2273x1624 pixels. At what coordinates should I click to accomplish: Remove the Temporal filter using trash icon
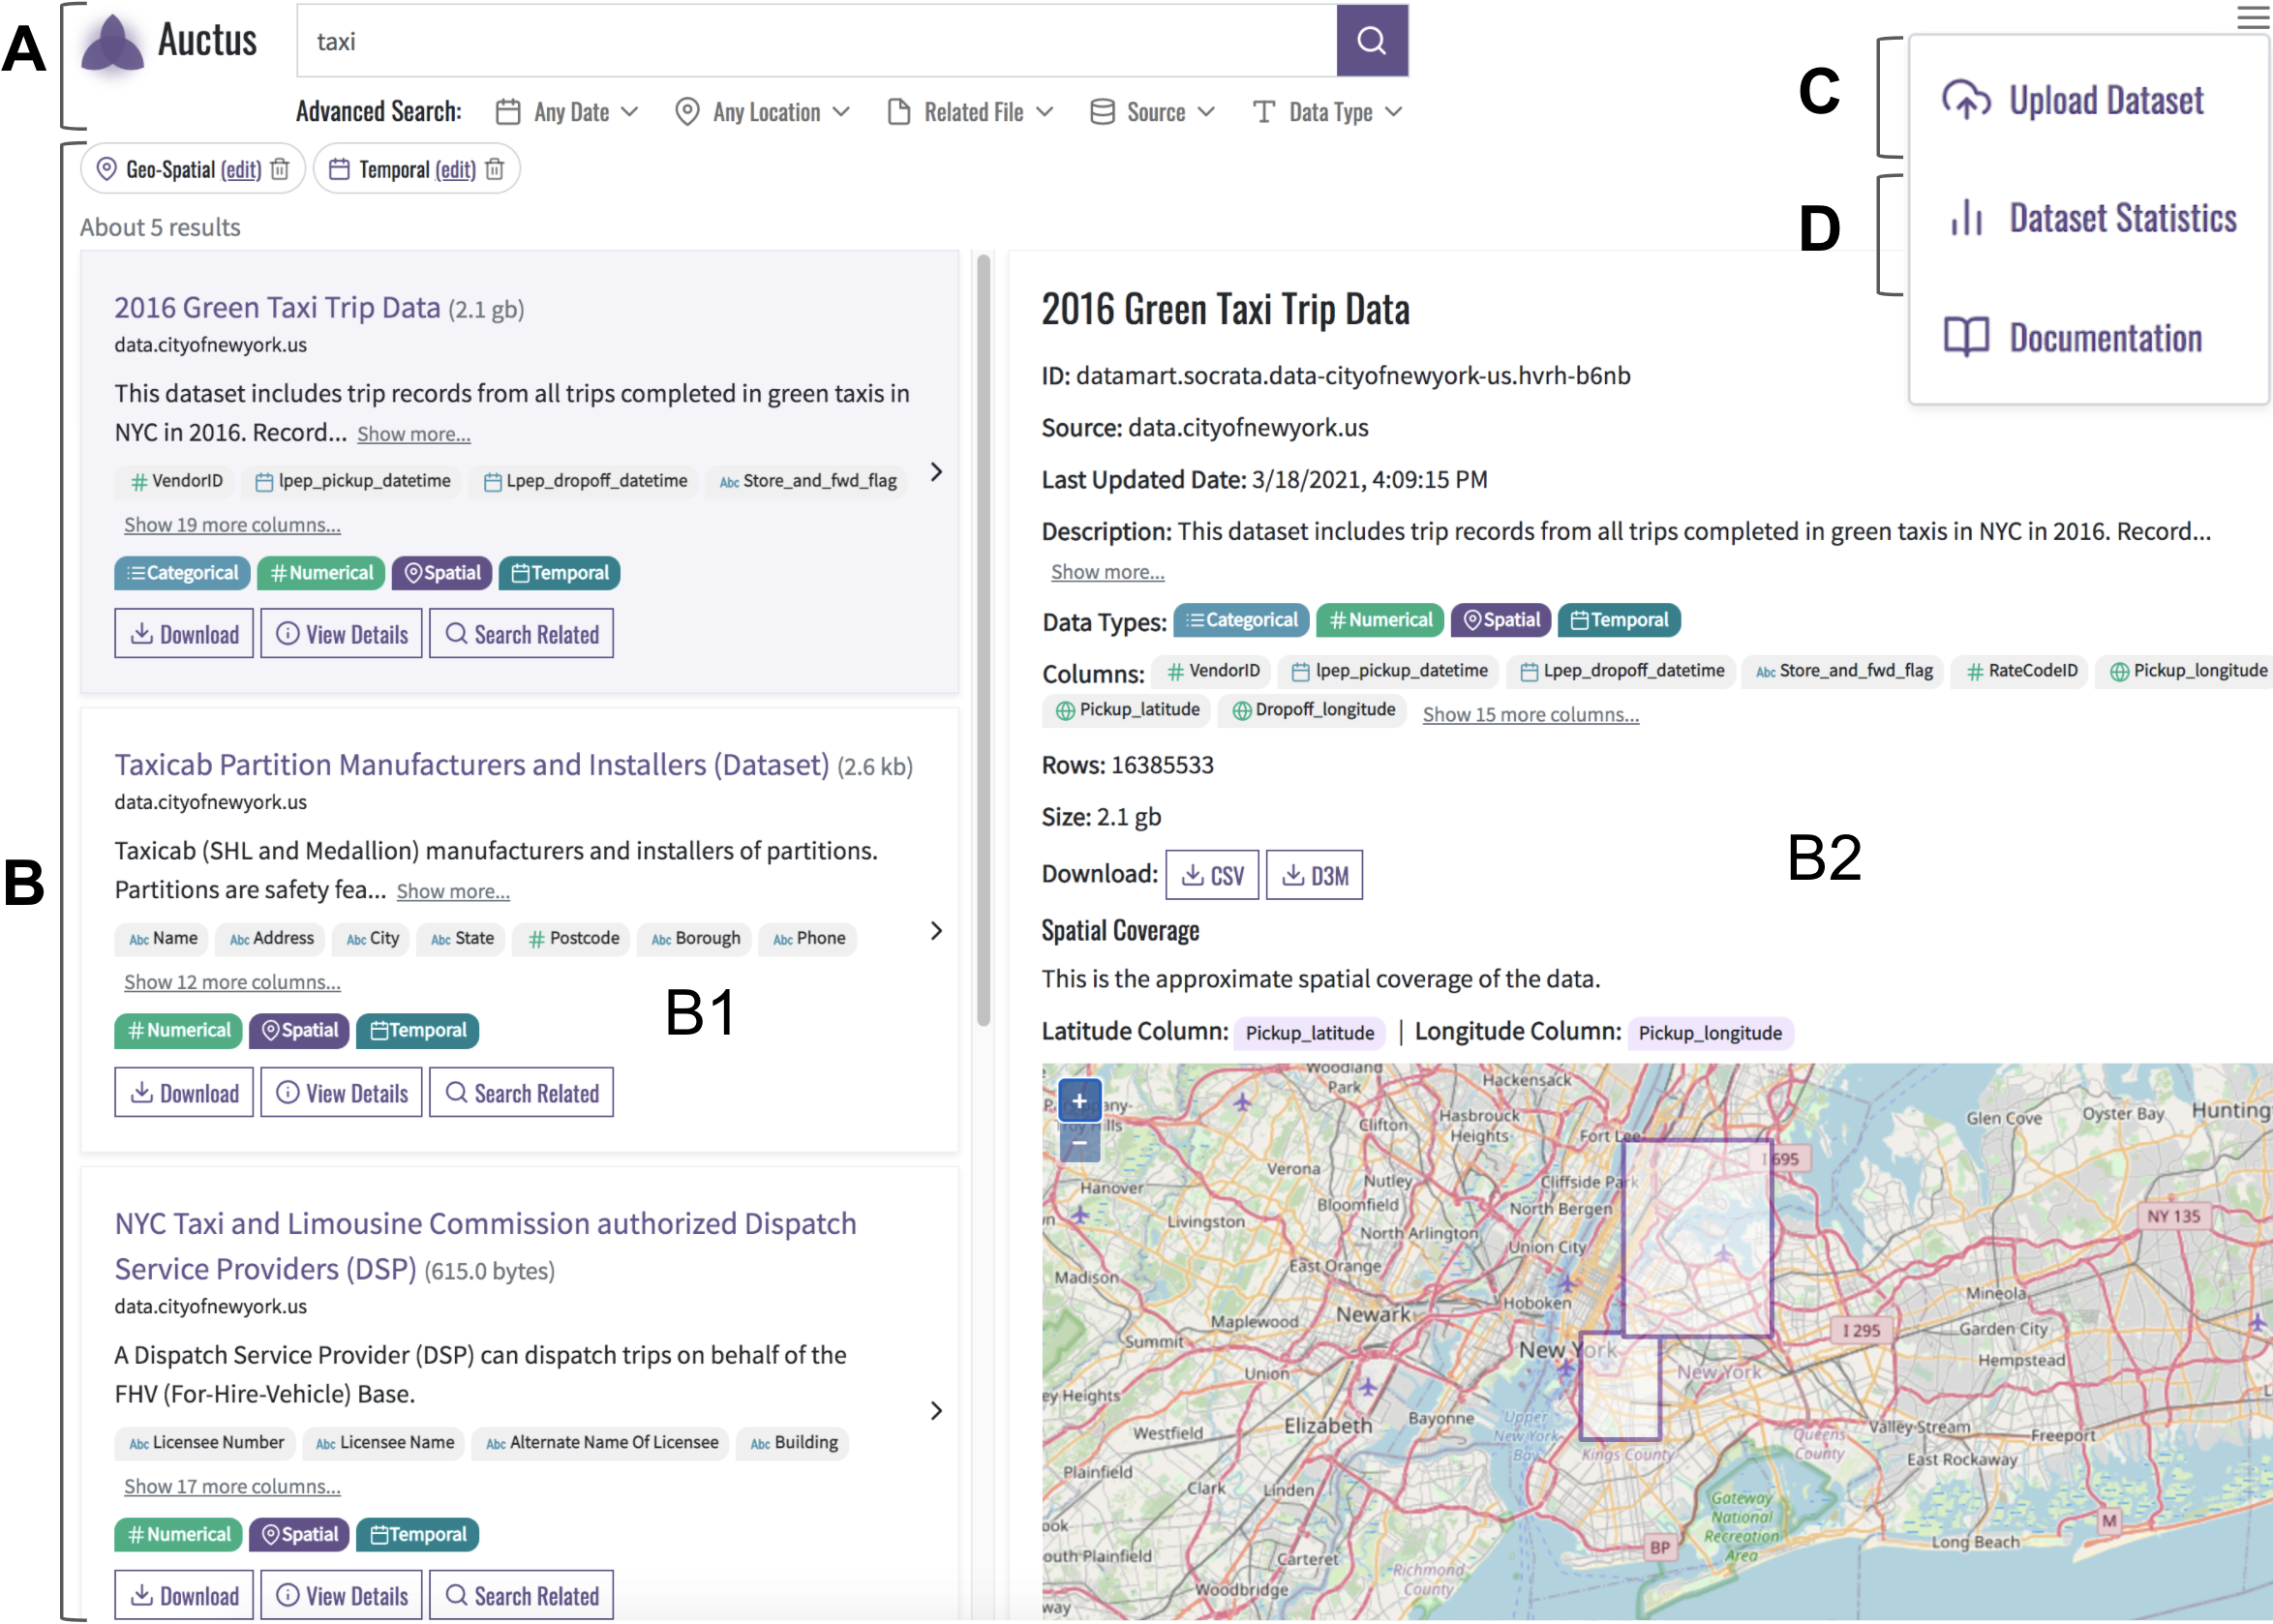pyautogui.click(x=494, y=169)
